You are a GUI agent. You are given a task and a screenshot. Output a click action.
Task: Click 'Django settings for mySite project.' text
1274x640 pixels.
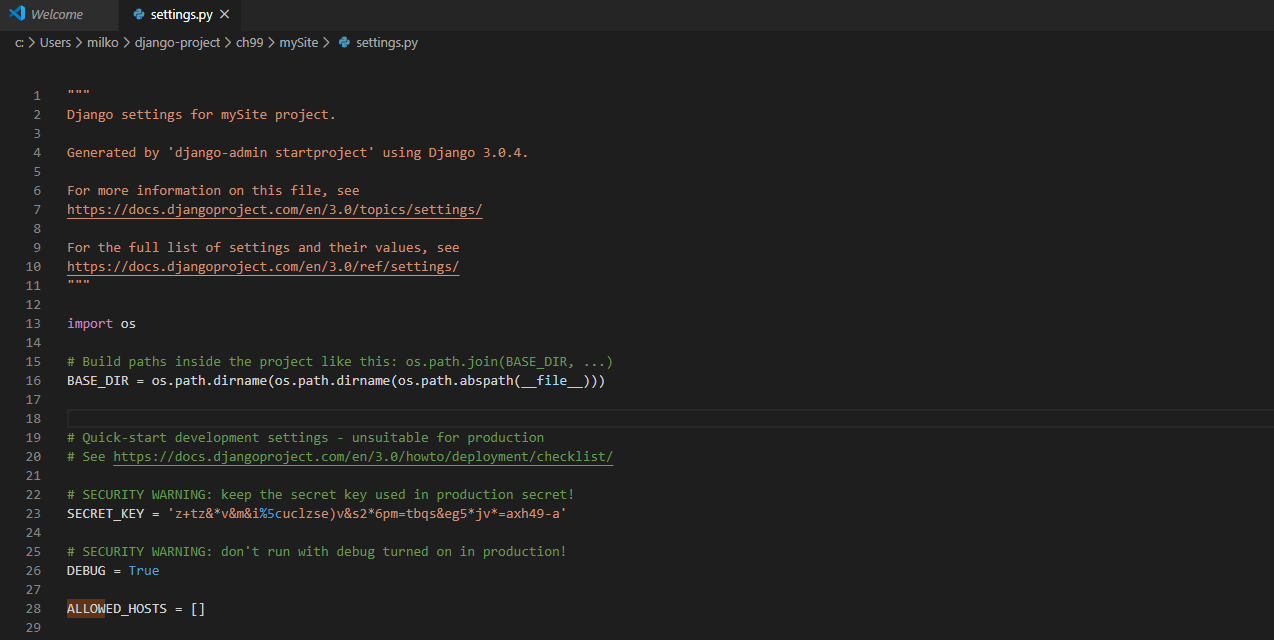tap(201, 115)
